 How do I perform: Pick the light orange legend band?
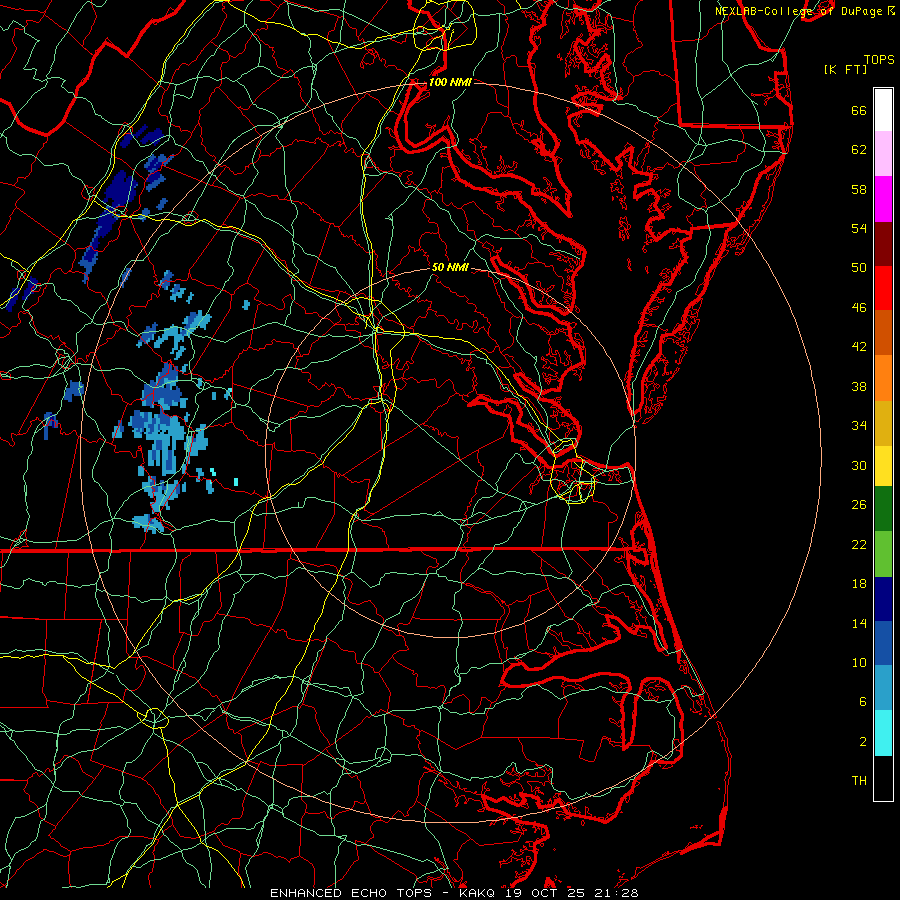[883, 378]
